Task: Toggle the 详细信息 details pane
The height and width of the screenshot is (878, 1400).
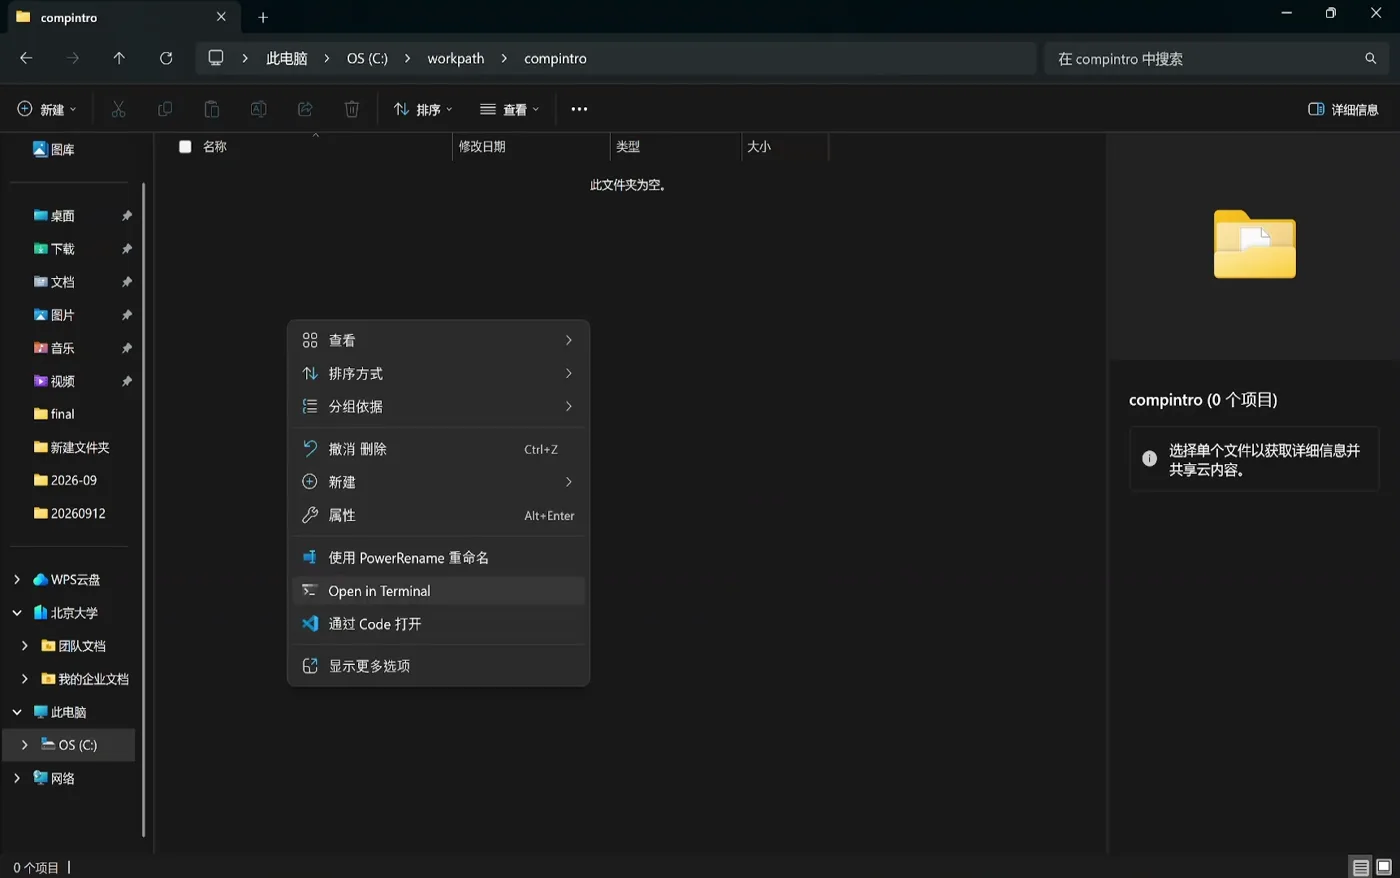Action: (x=1343, y=109)
